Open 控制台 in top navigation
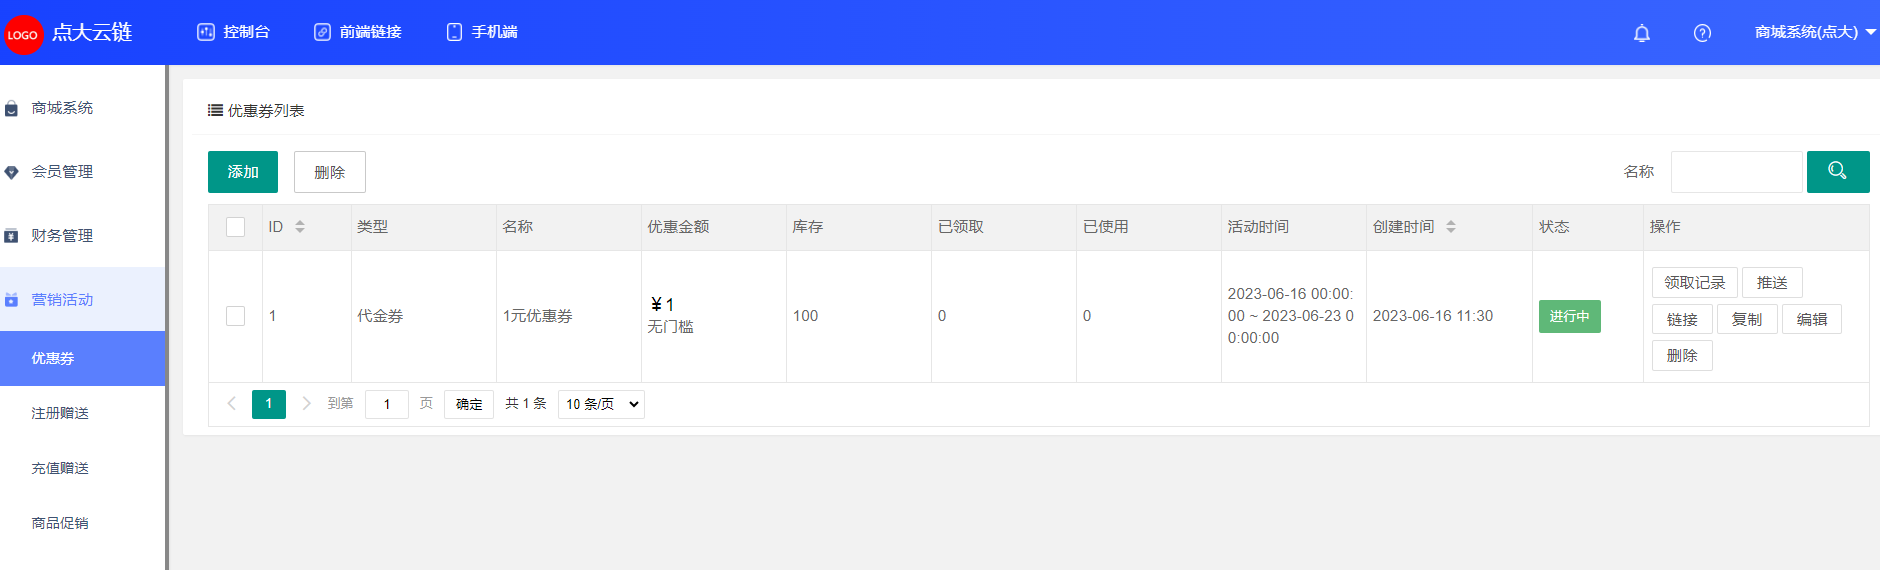Screen dimensions: 1880x570 click(x=234, y=32)
